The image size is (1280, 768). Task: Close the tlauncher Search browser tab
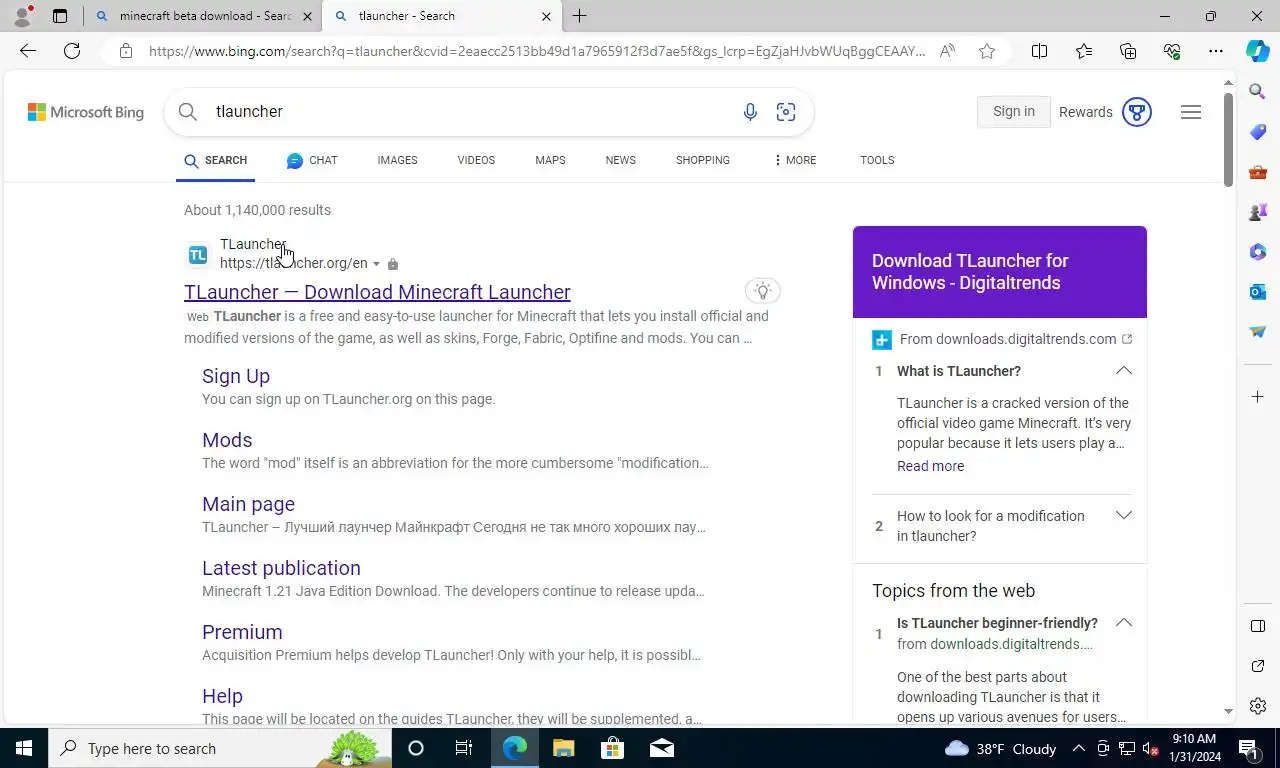click(x=546, y=16)
